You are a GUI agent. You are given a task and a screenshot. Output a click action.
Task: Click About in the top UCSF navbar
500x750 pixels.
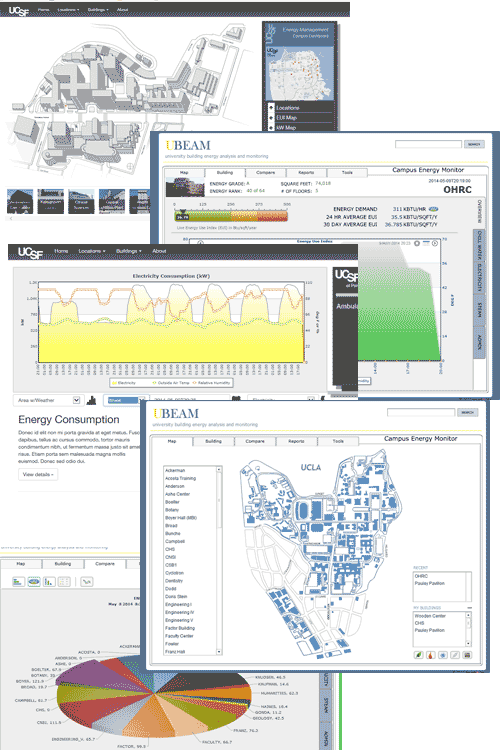point(123,10)
